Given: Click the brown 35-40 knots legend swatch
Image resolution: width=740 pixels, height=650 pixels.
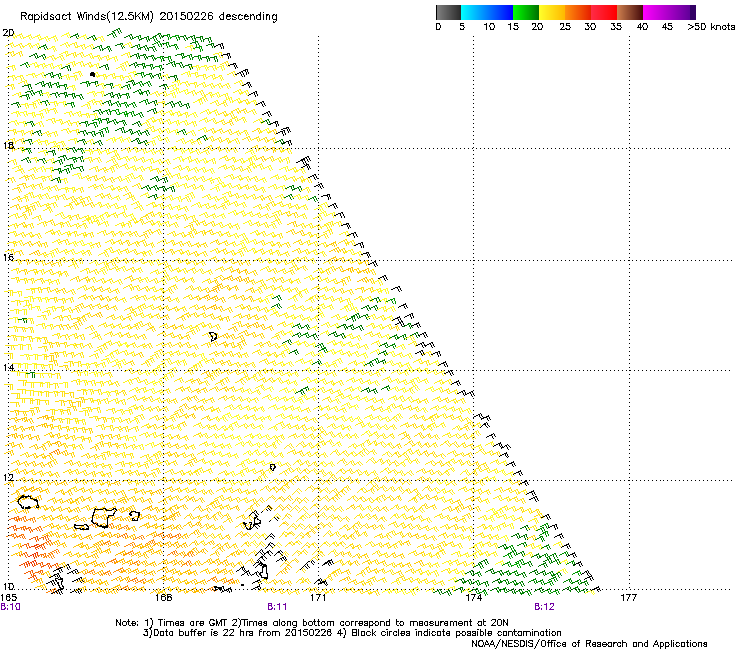Looking at the screenshot, I should 630,12.
